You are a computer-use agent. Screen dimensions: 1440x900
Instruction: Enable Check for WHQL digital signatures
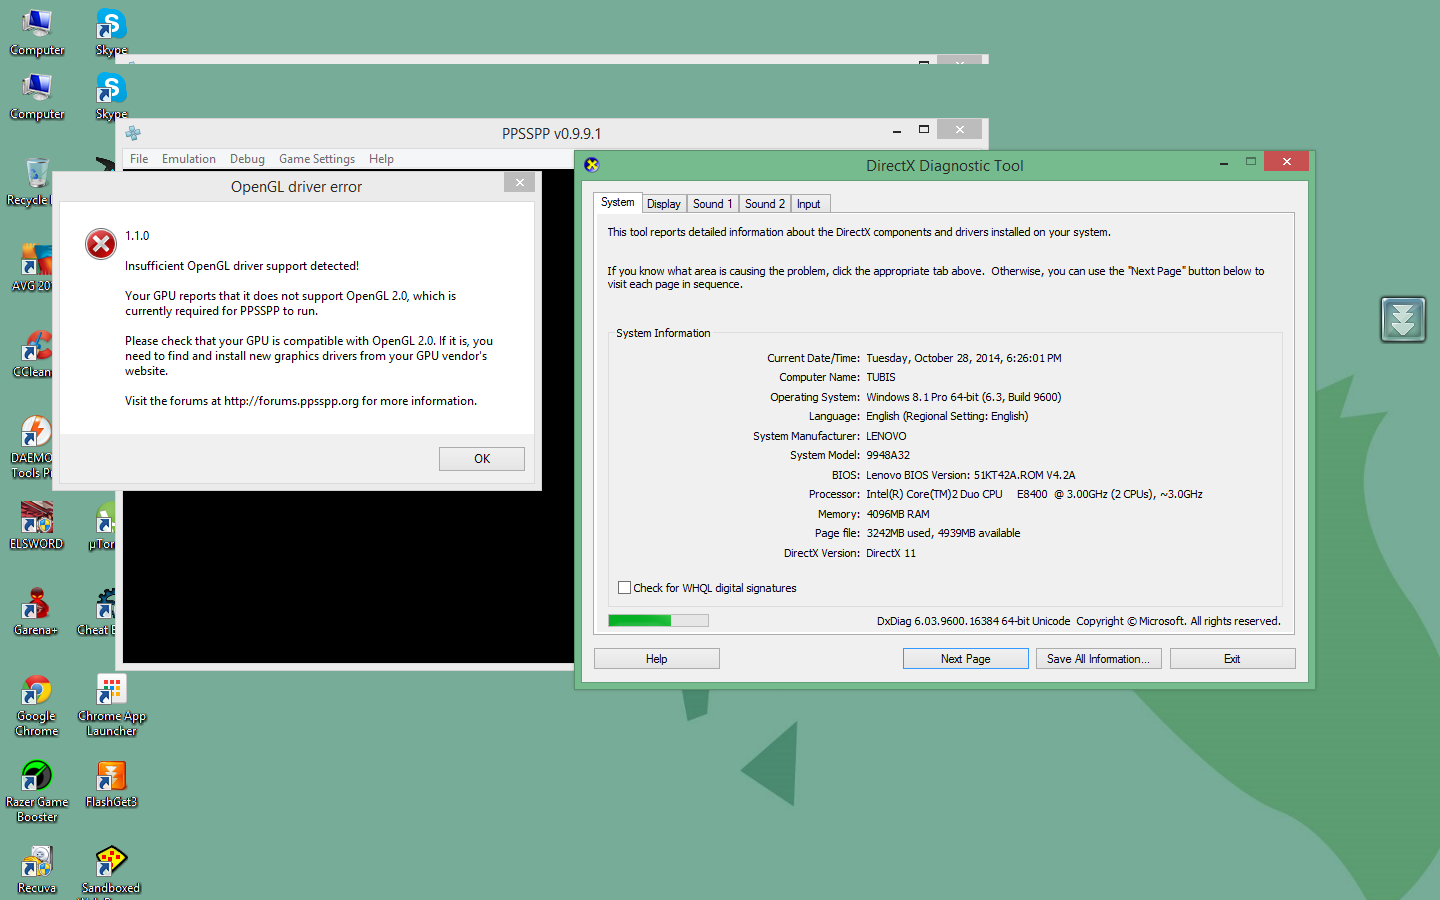coord(625,588)
